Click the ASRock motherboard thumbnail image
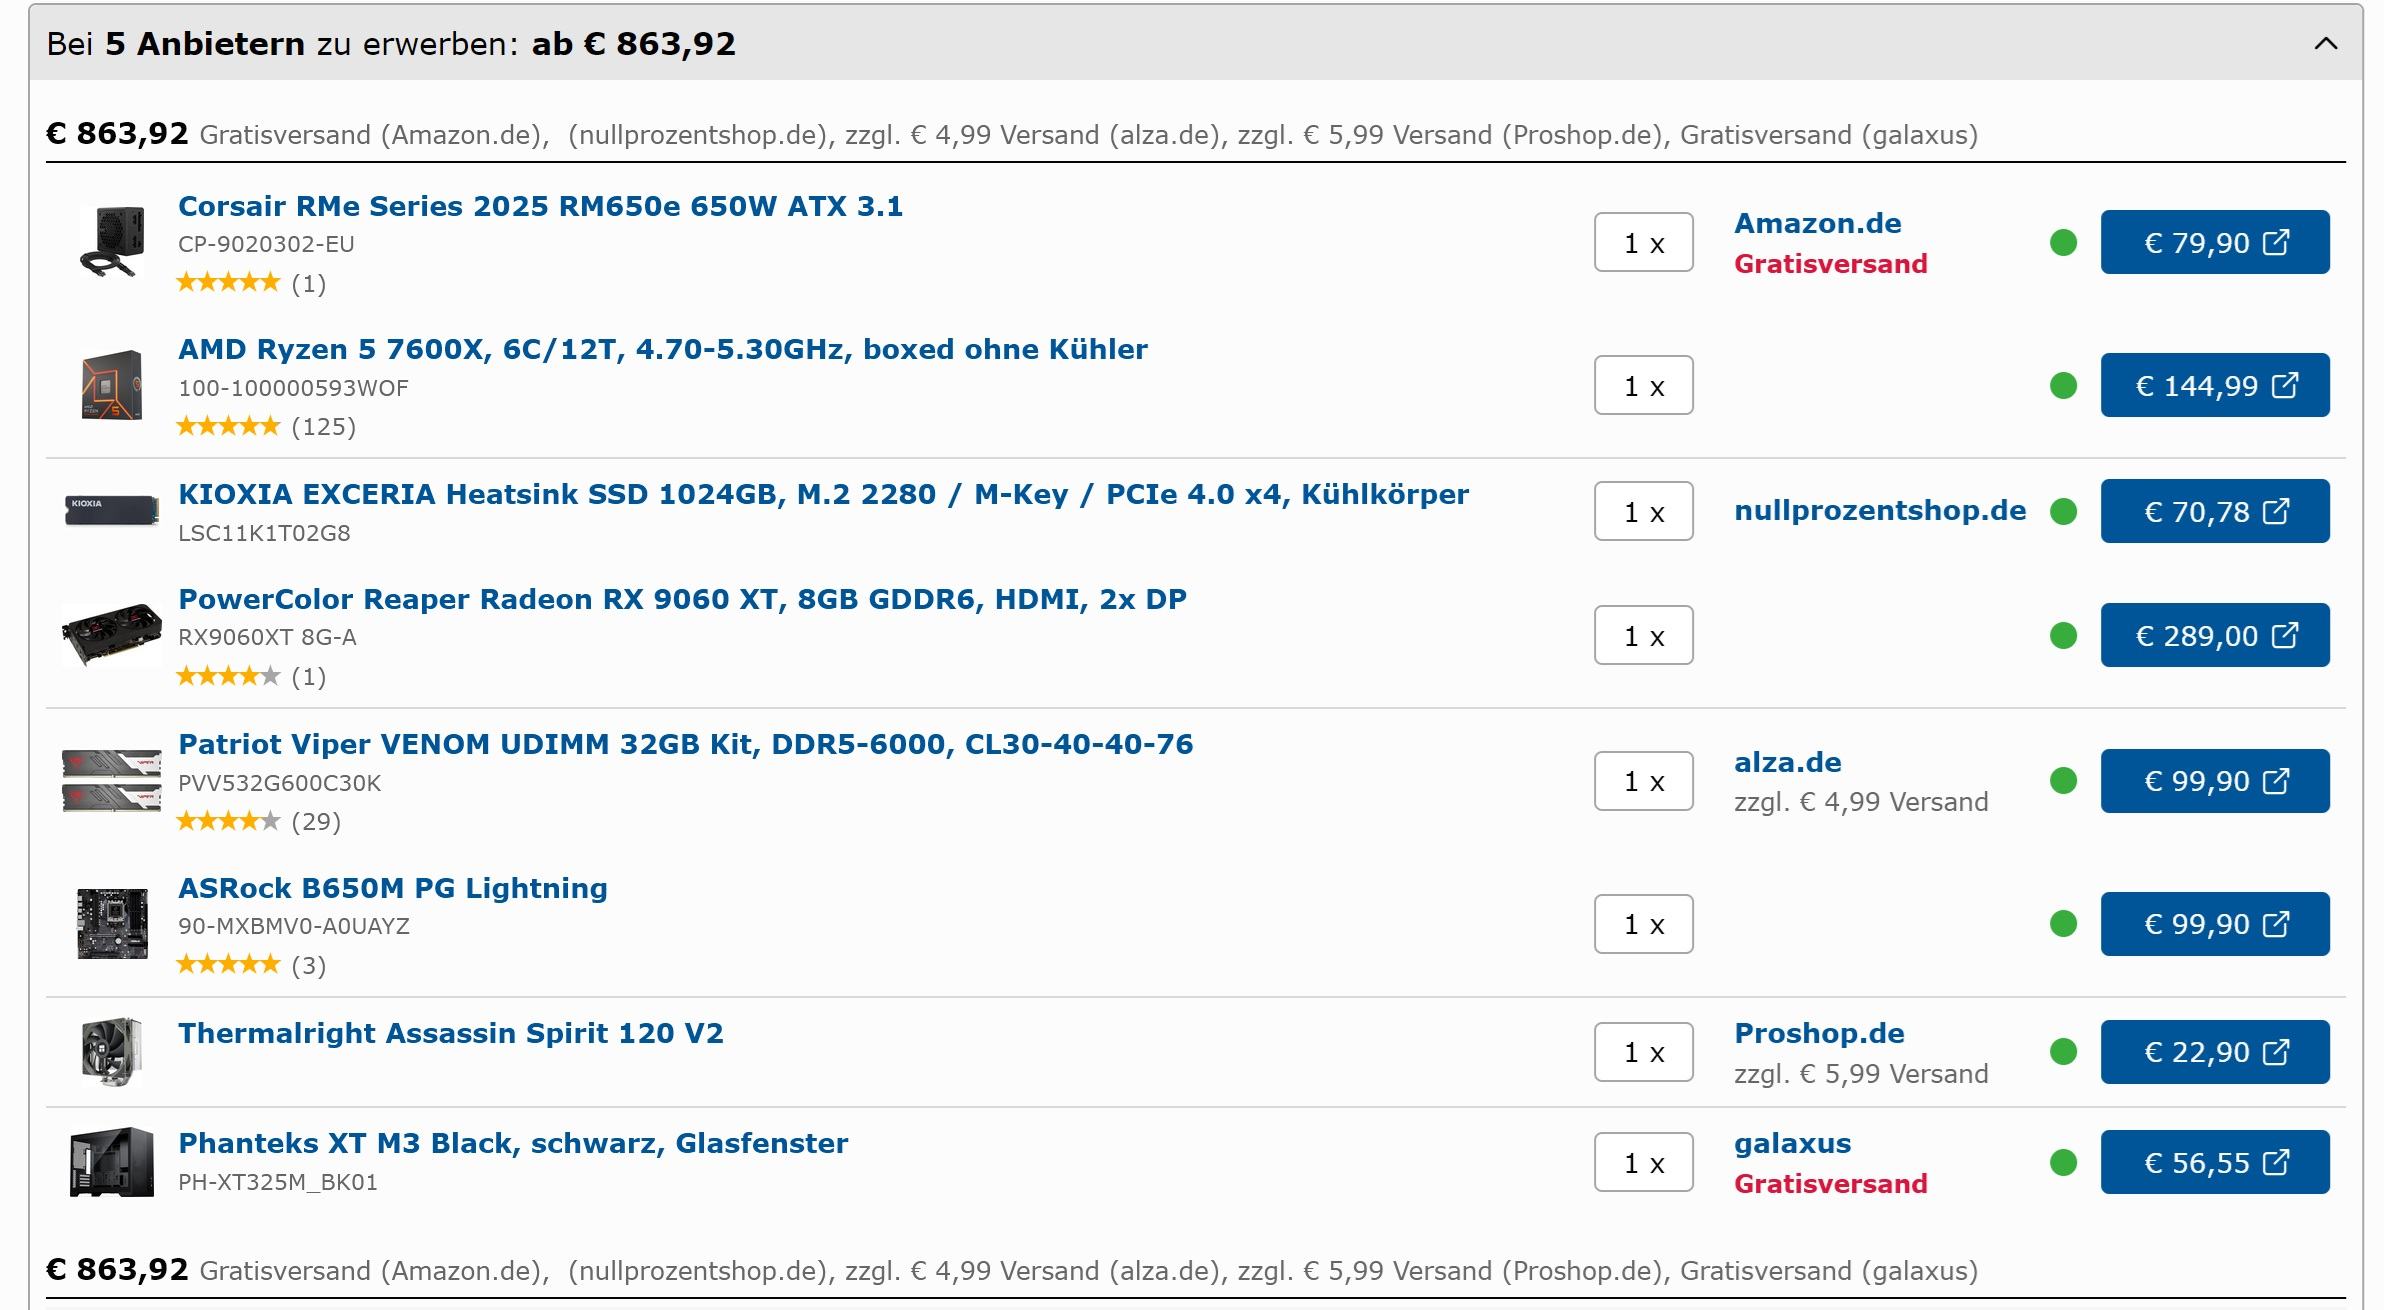This screenshot has width=2384, height=1310. 112,924
